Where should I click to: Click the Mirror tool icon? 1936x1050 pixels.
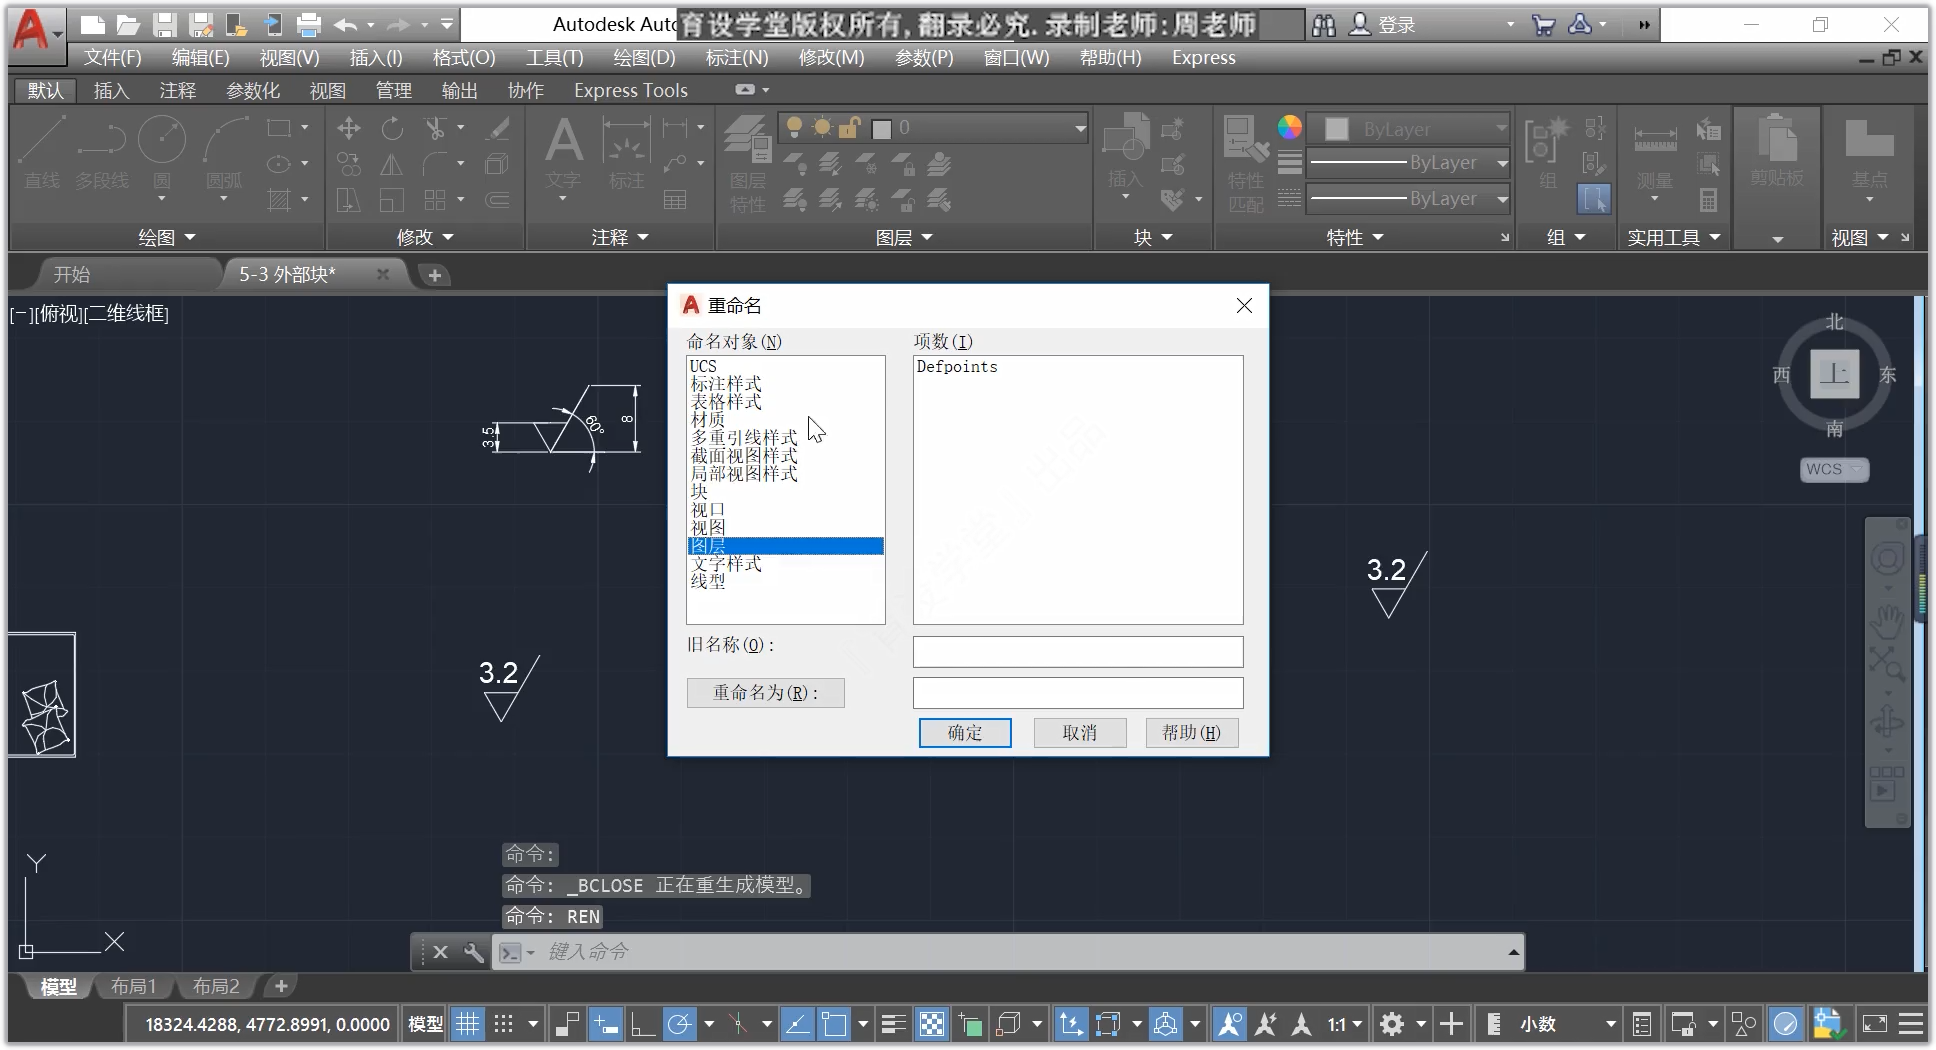392,164
